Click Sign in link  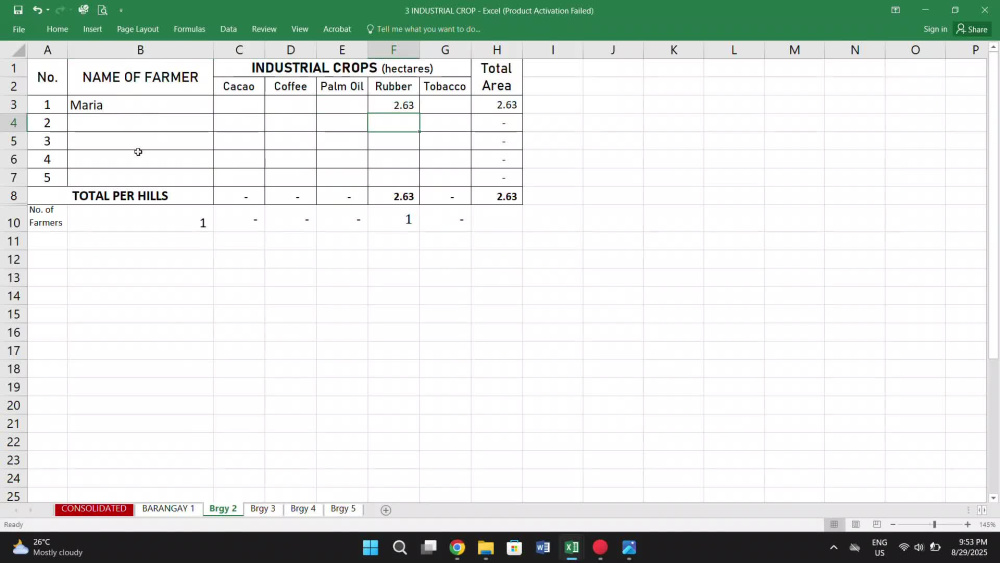(935, 29)
